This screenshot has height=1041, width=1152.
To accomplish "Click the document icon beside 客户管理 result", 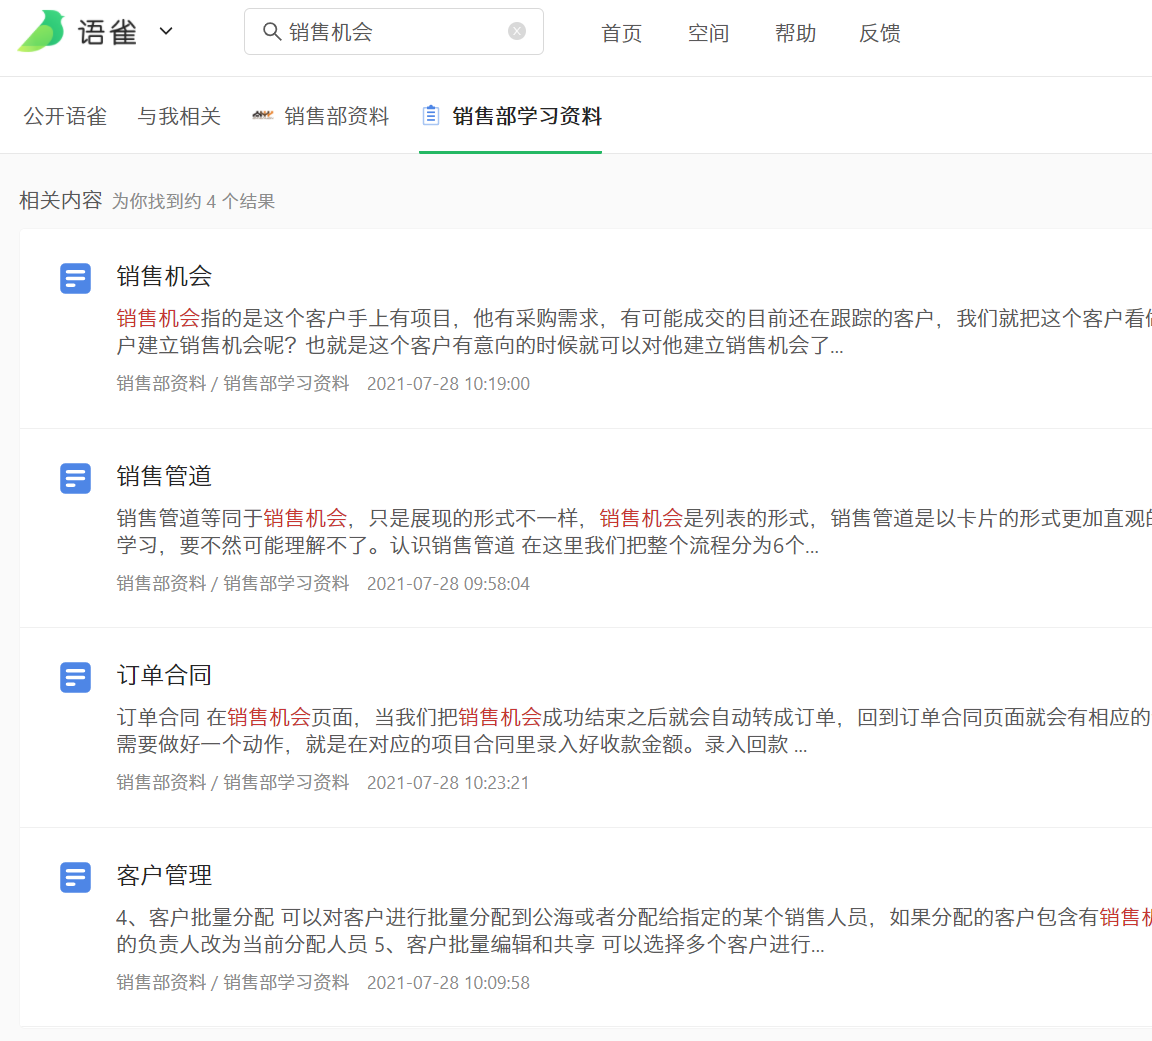I will (x=75, y=877).
